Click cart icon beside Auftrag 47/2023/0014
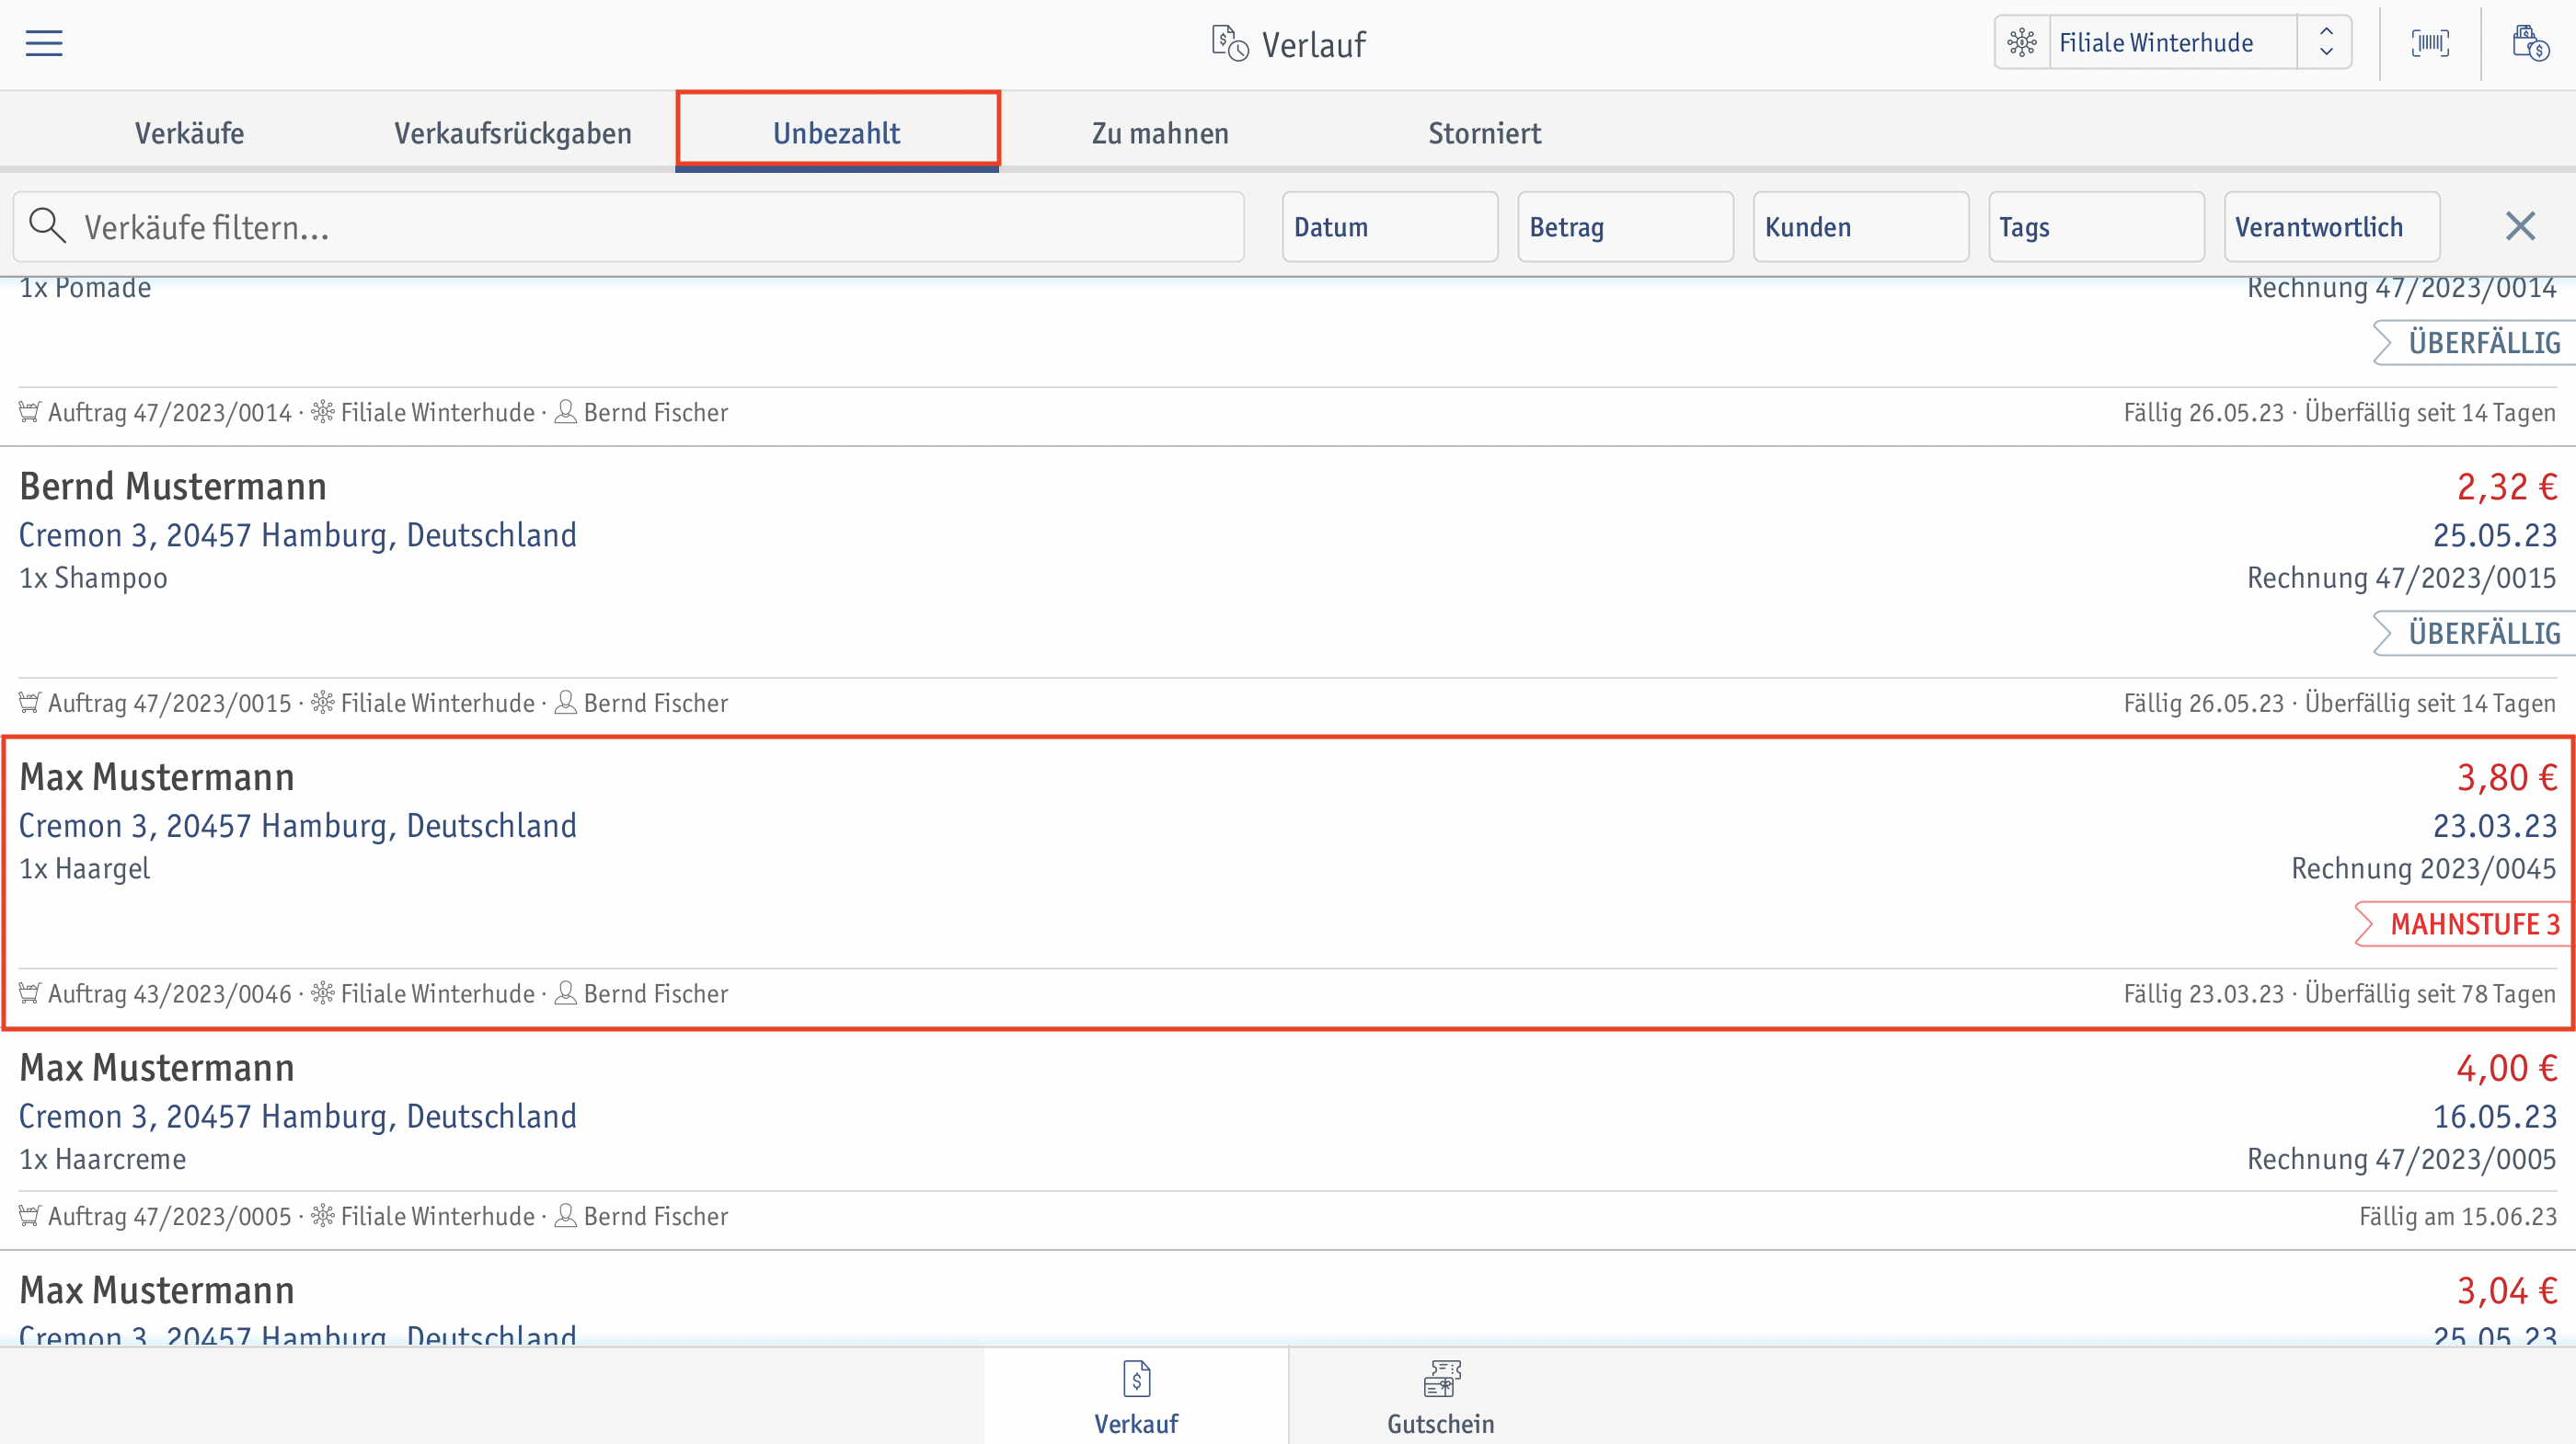Image resolution: width=2576 pixels, height=1444 pixels. pyautogui.click(x=30, y=412)
